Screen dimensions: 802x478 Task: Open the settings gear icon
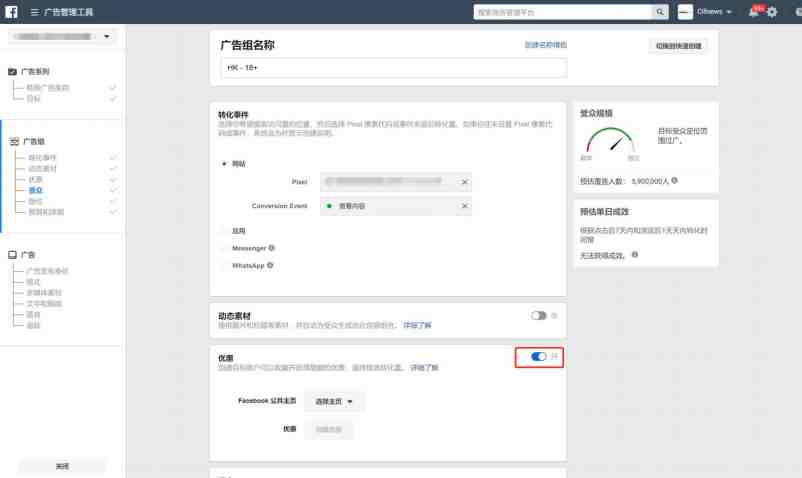(x=772, y=12)
